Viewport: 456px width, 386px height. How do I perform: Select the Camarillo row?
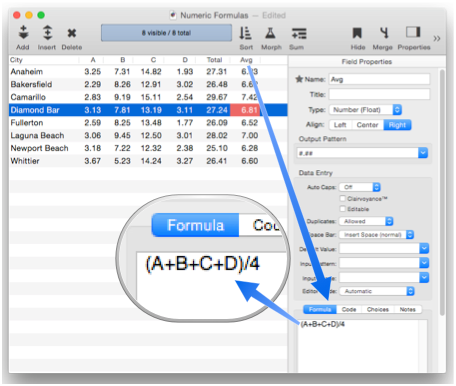click(x=148, y=97)
